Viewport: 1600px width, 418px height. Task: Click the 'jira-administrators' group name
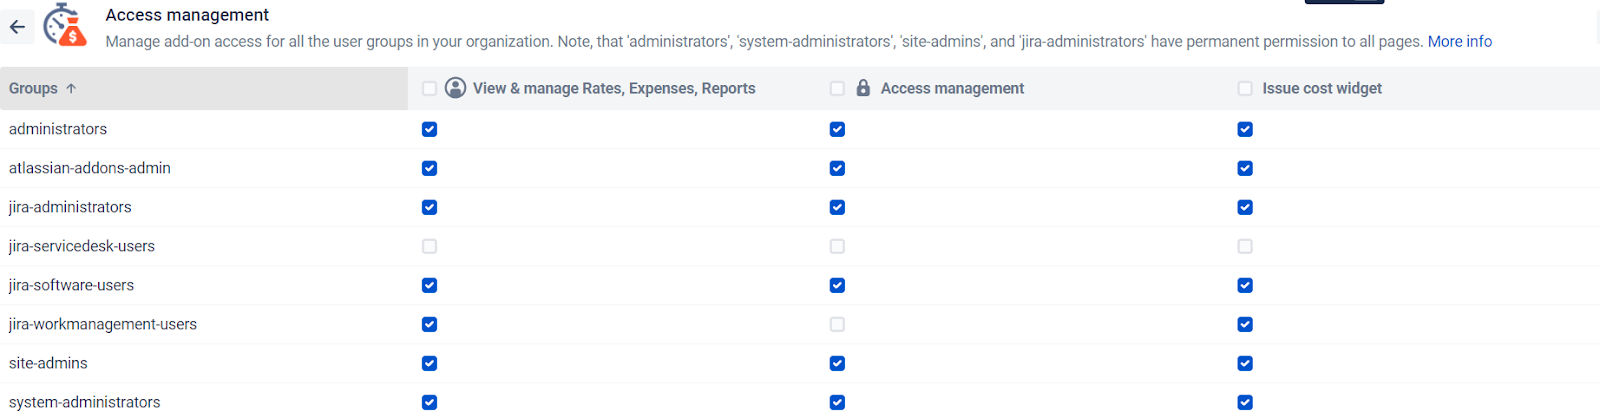coord(70,207)
